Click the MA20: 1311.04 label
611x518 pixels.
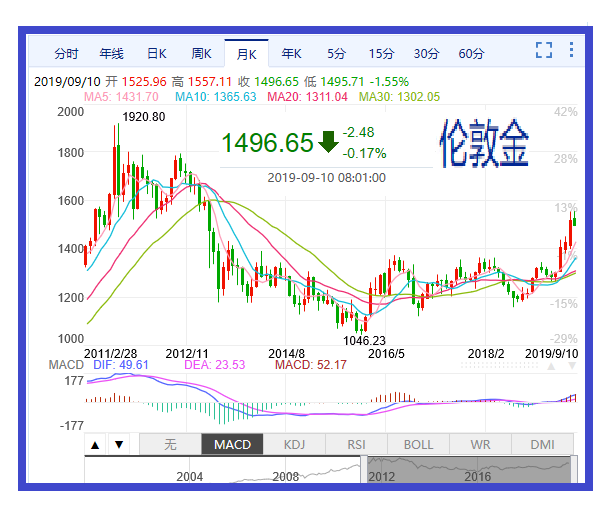(307, 97)
